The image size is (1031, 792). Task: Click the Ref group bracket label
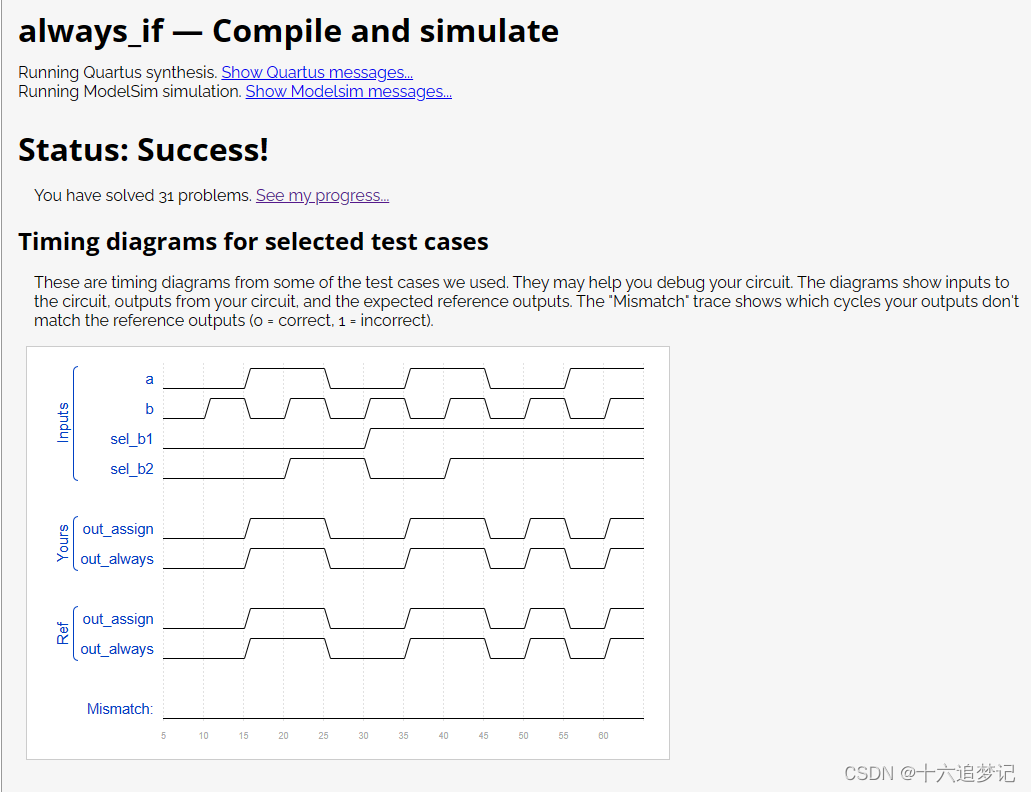[62, 632]
